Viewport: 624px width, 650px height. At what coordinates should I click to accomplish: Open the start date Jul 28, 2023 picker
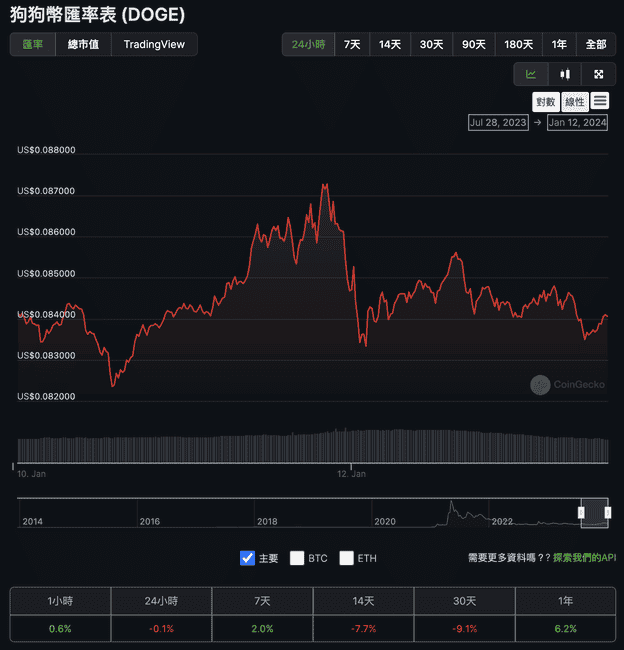pyautogui.click(x=497, y=123)
